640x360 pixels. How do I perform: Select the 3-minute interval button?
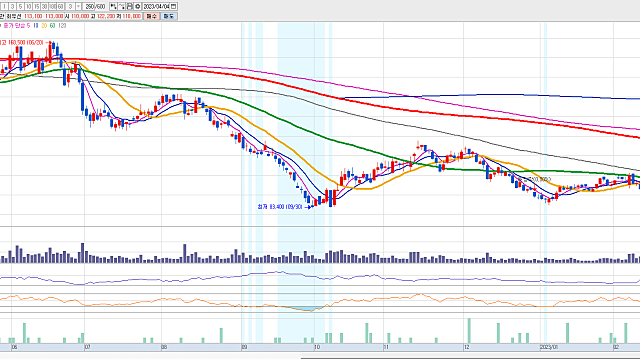12,7
